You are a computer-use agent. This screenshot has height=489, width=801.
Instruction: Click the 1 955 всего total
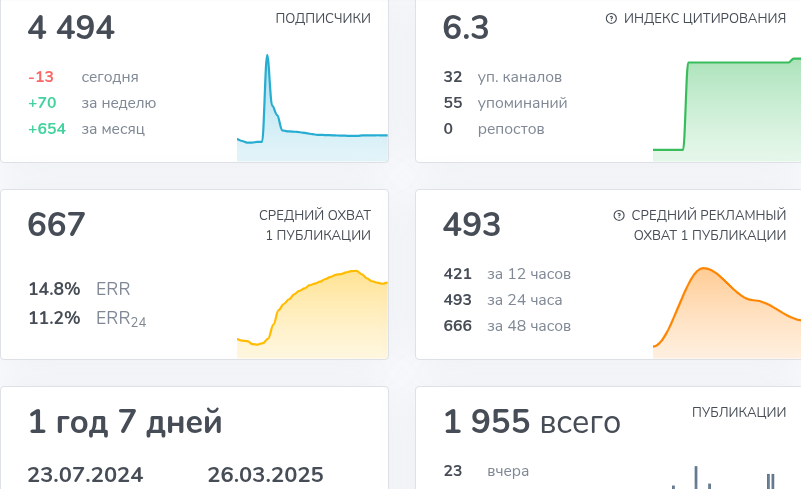(532, 422)
